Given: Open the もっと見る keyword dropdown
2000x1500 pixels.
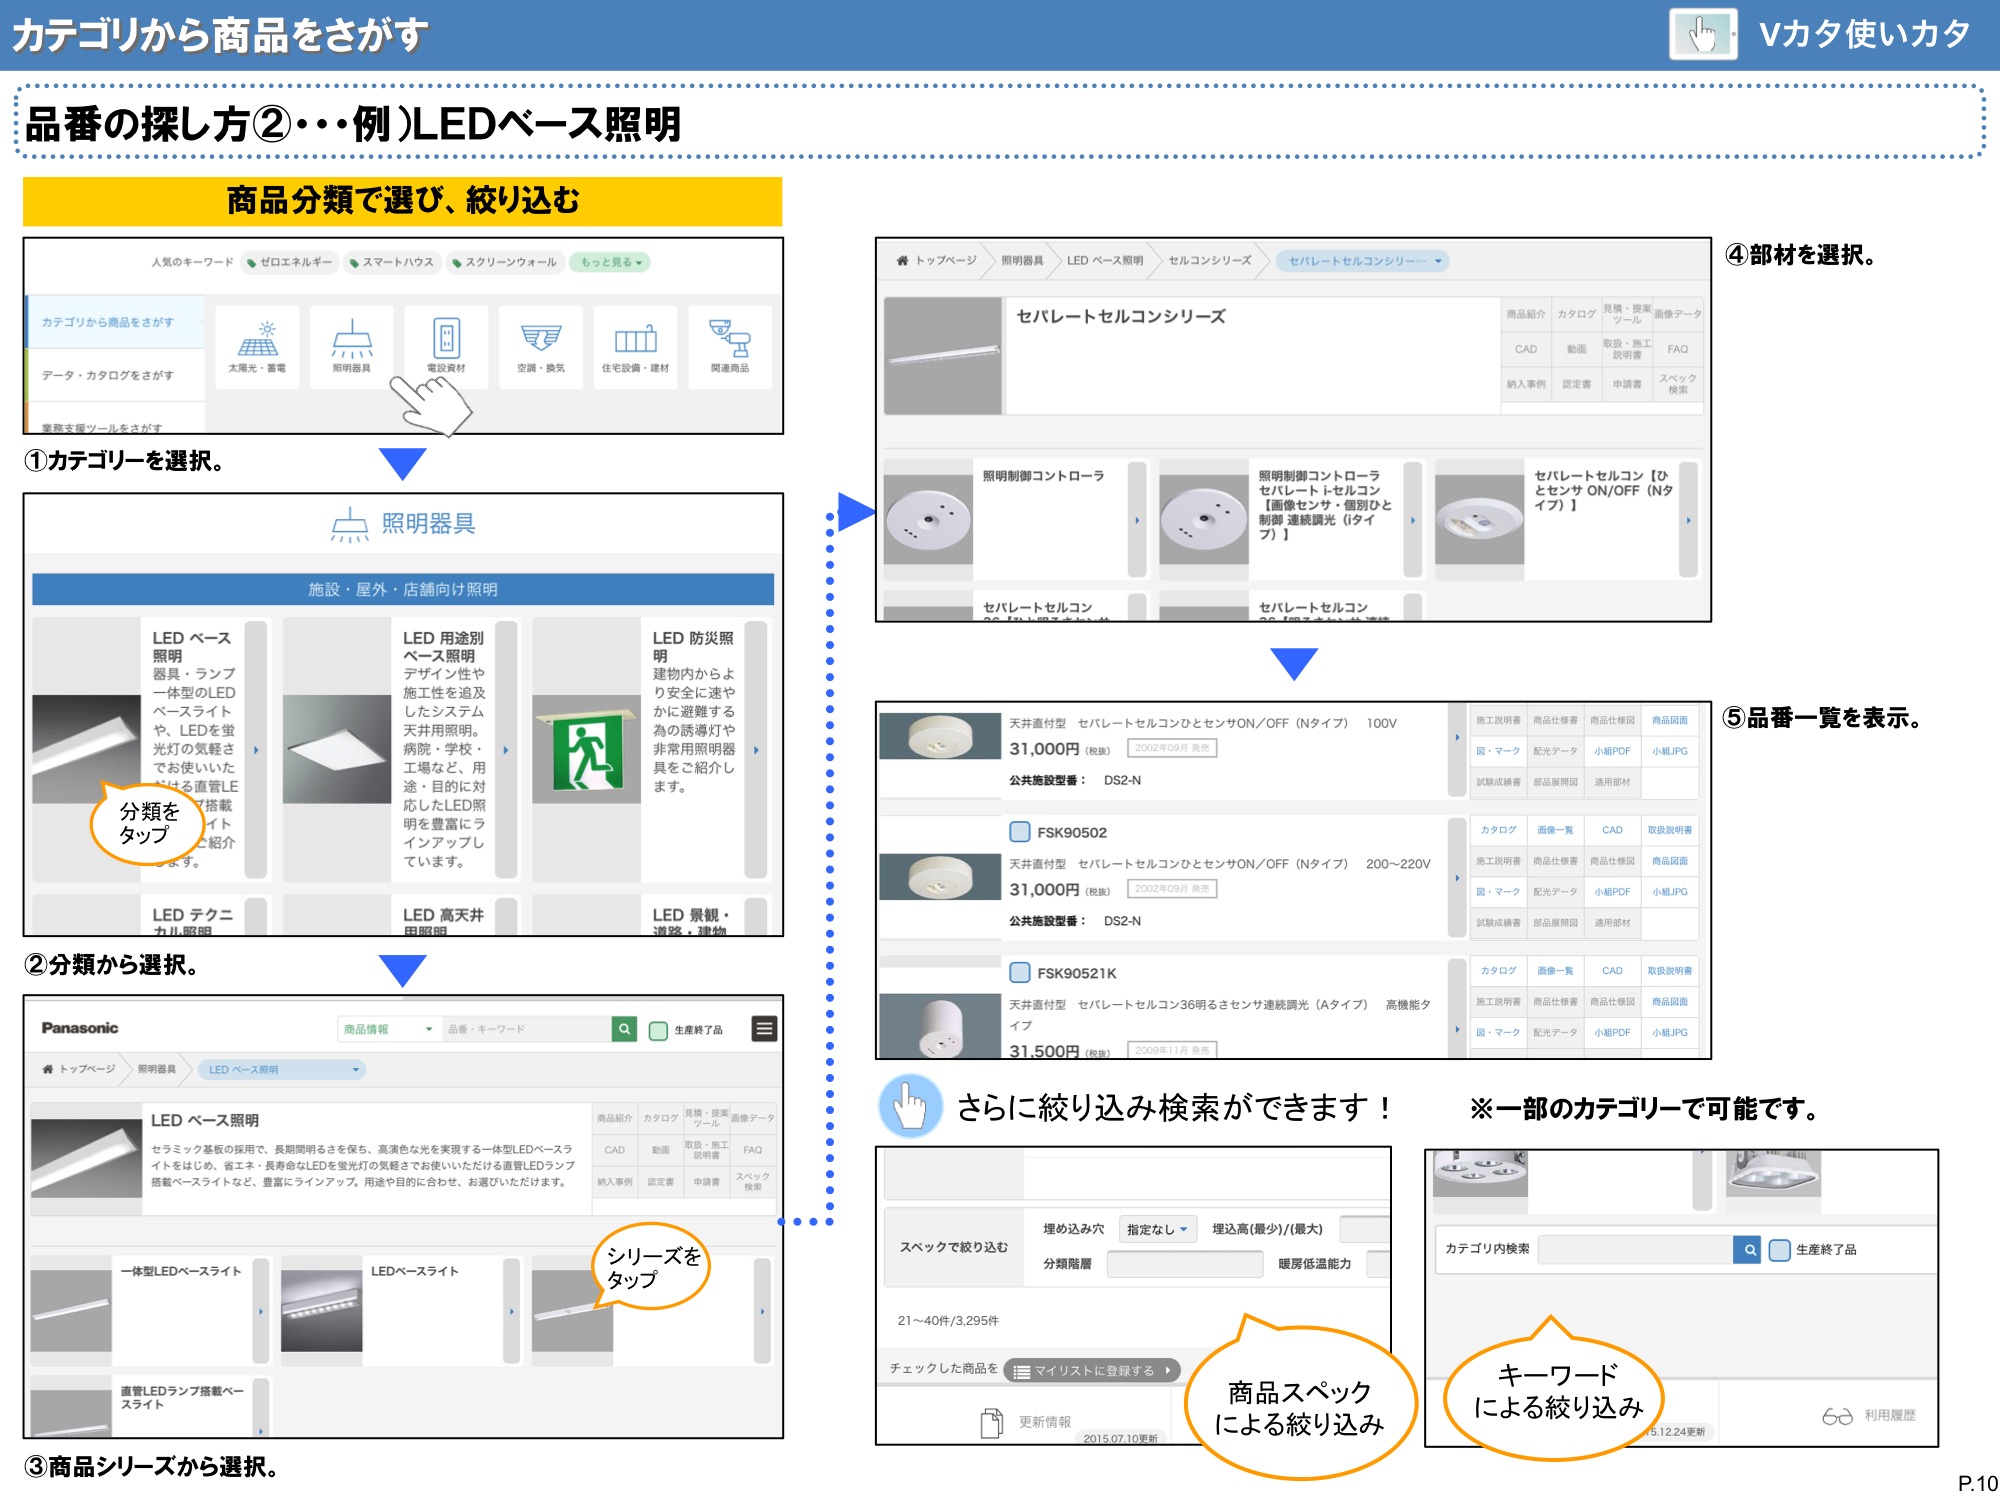Looking at the screenshot, I should pyautogui.click(x=611, y=261).
